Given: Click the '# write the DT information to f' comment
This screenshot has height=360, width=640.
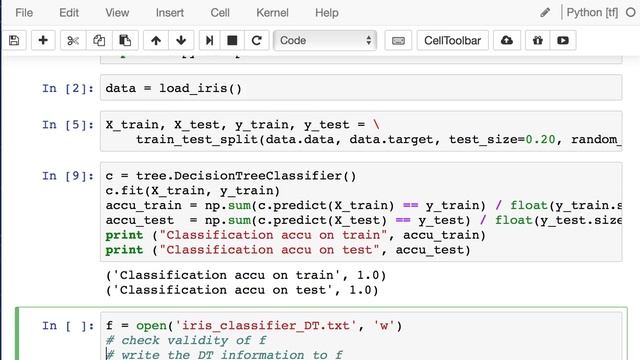Looking at the screenshot, I should click(224, 355).
